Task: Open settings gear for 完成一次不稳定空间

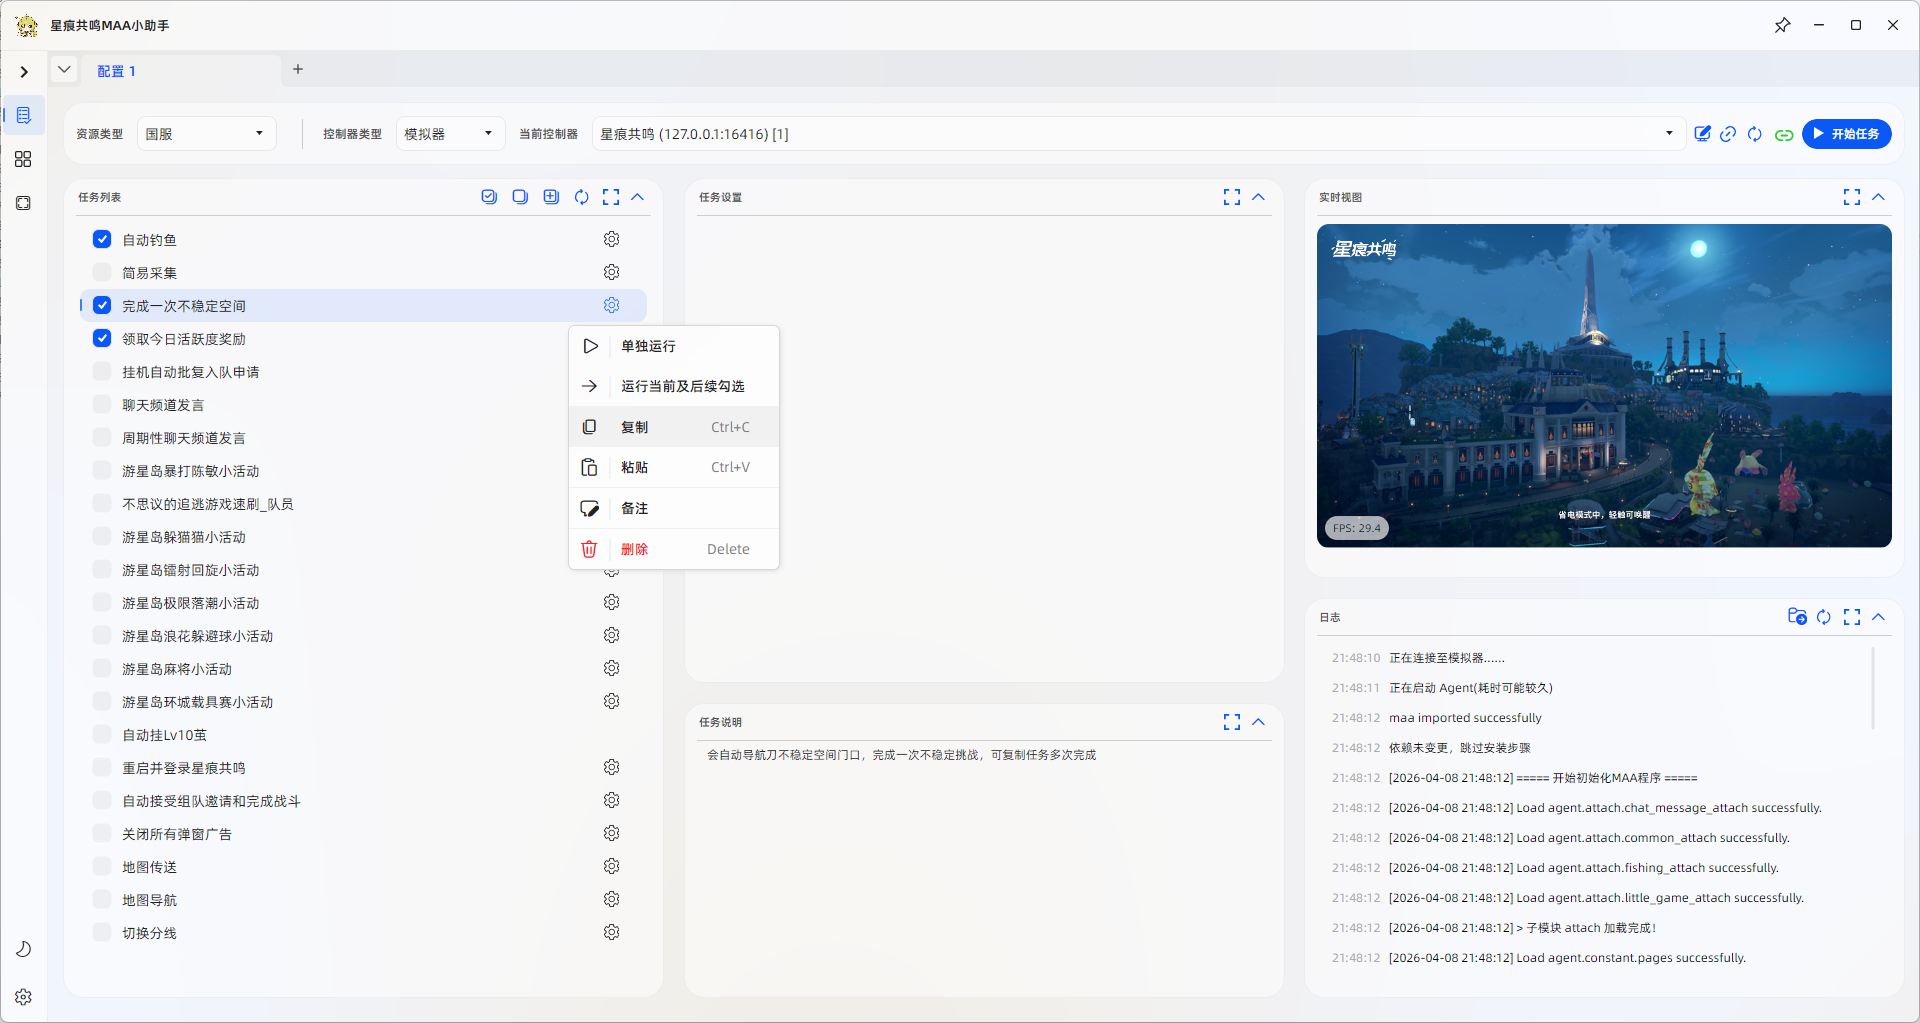Action: click(x=611, y=305)
